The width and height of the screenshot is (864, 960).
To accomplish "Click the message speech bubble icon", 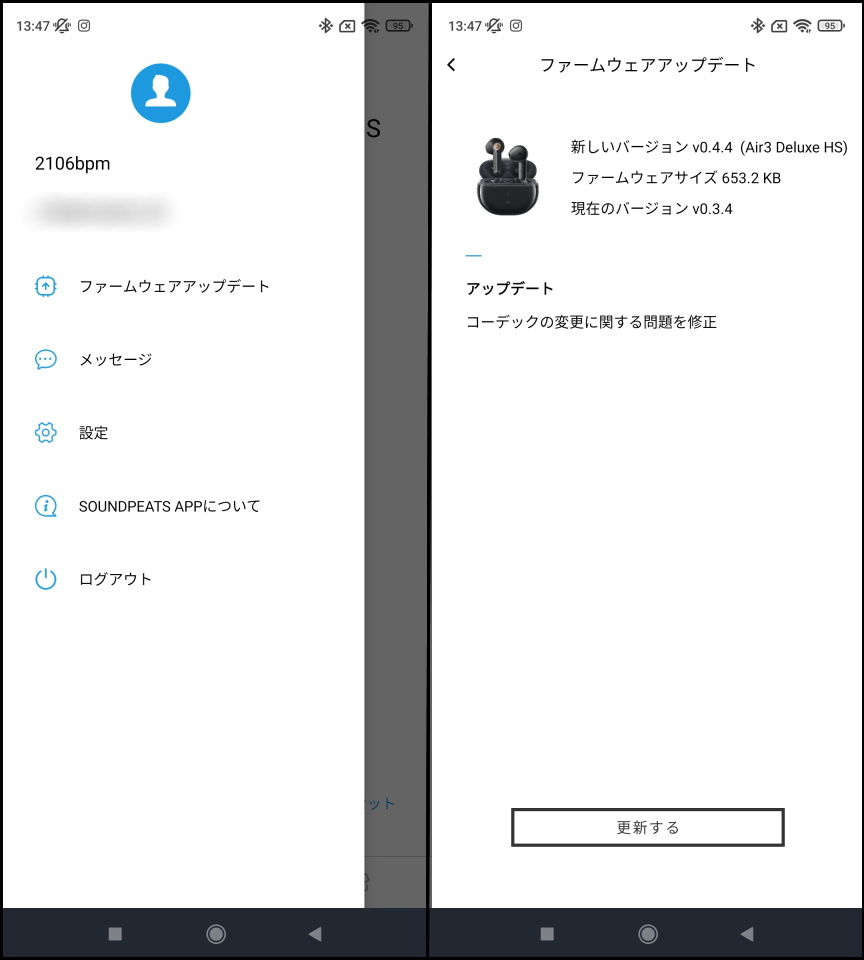I will [46, 359].
